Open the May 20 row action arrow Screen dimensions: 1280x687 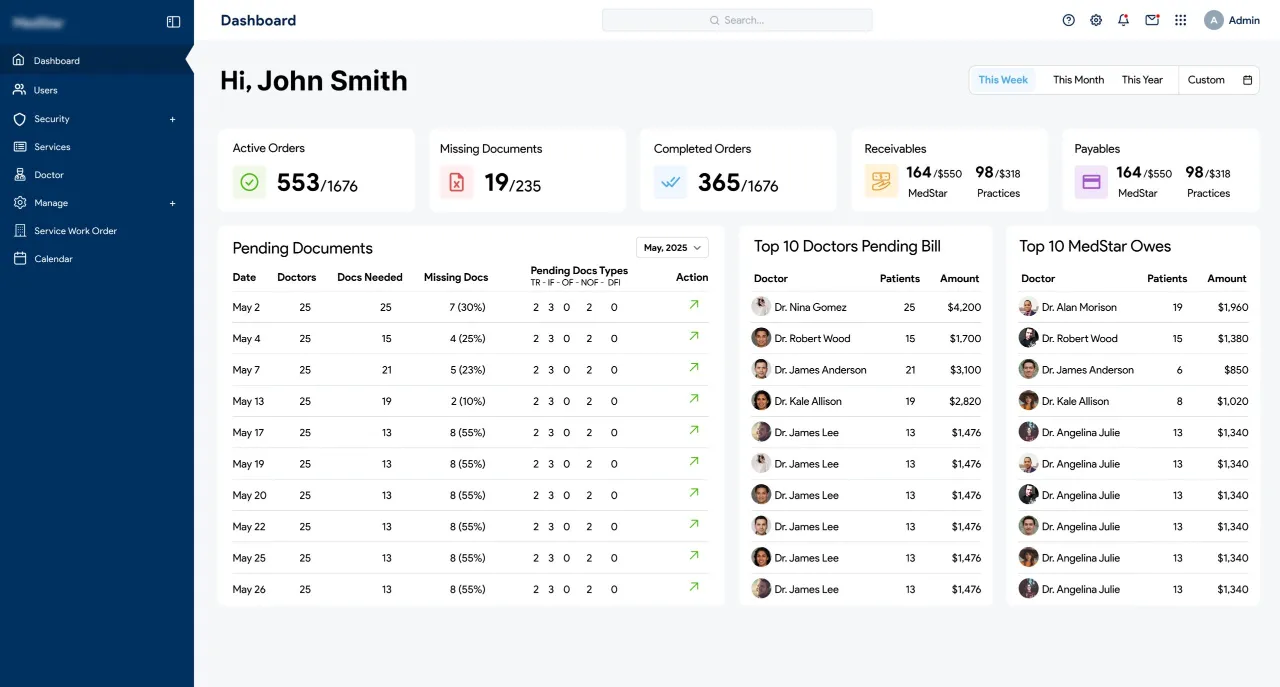click(694, 492)
